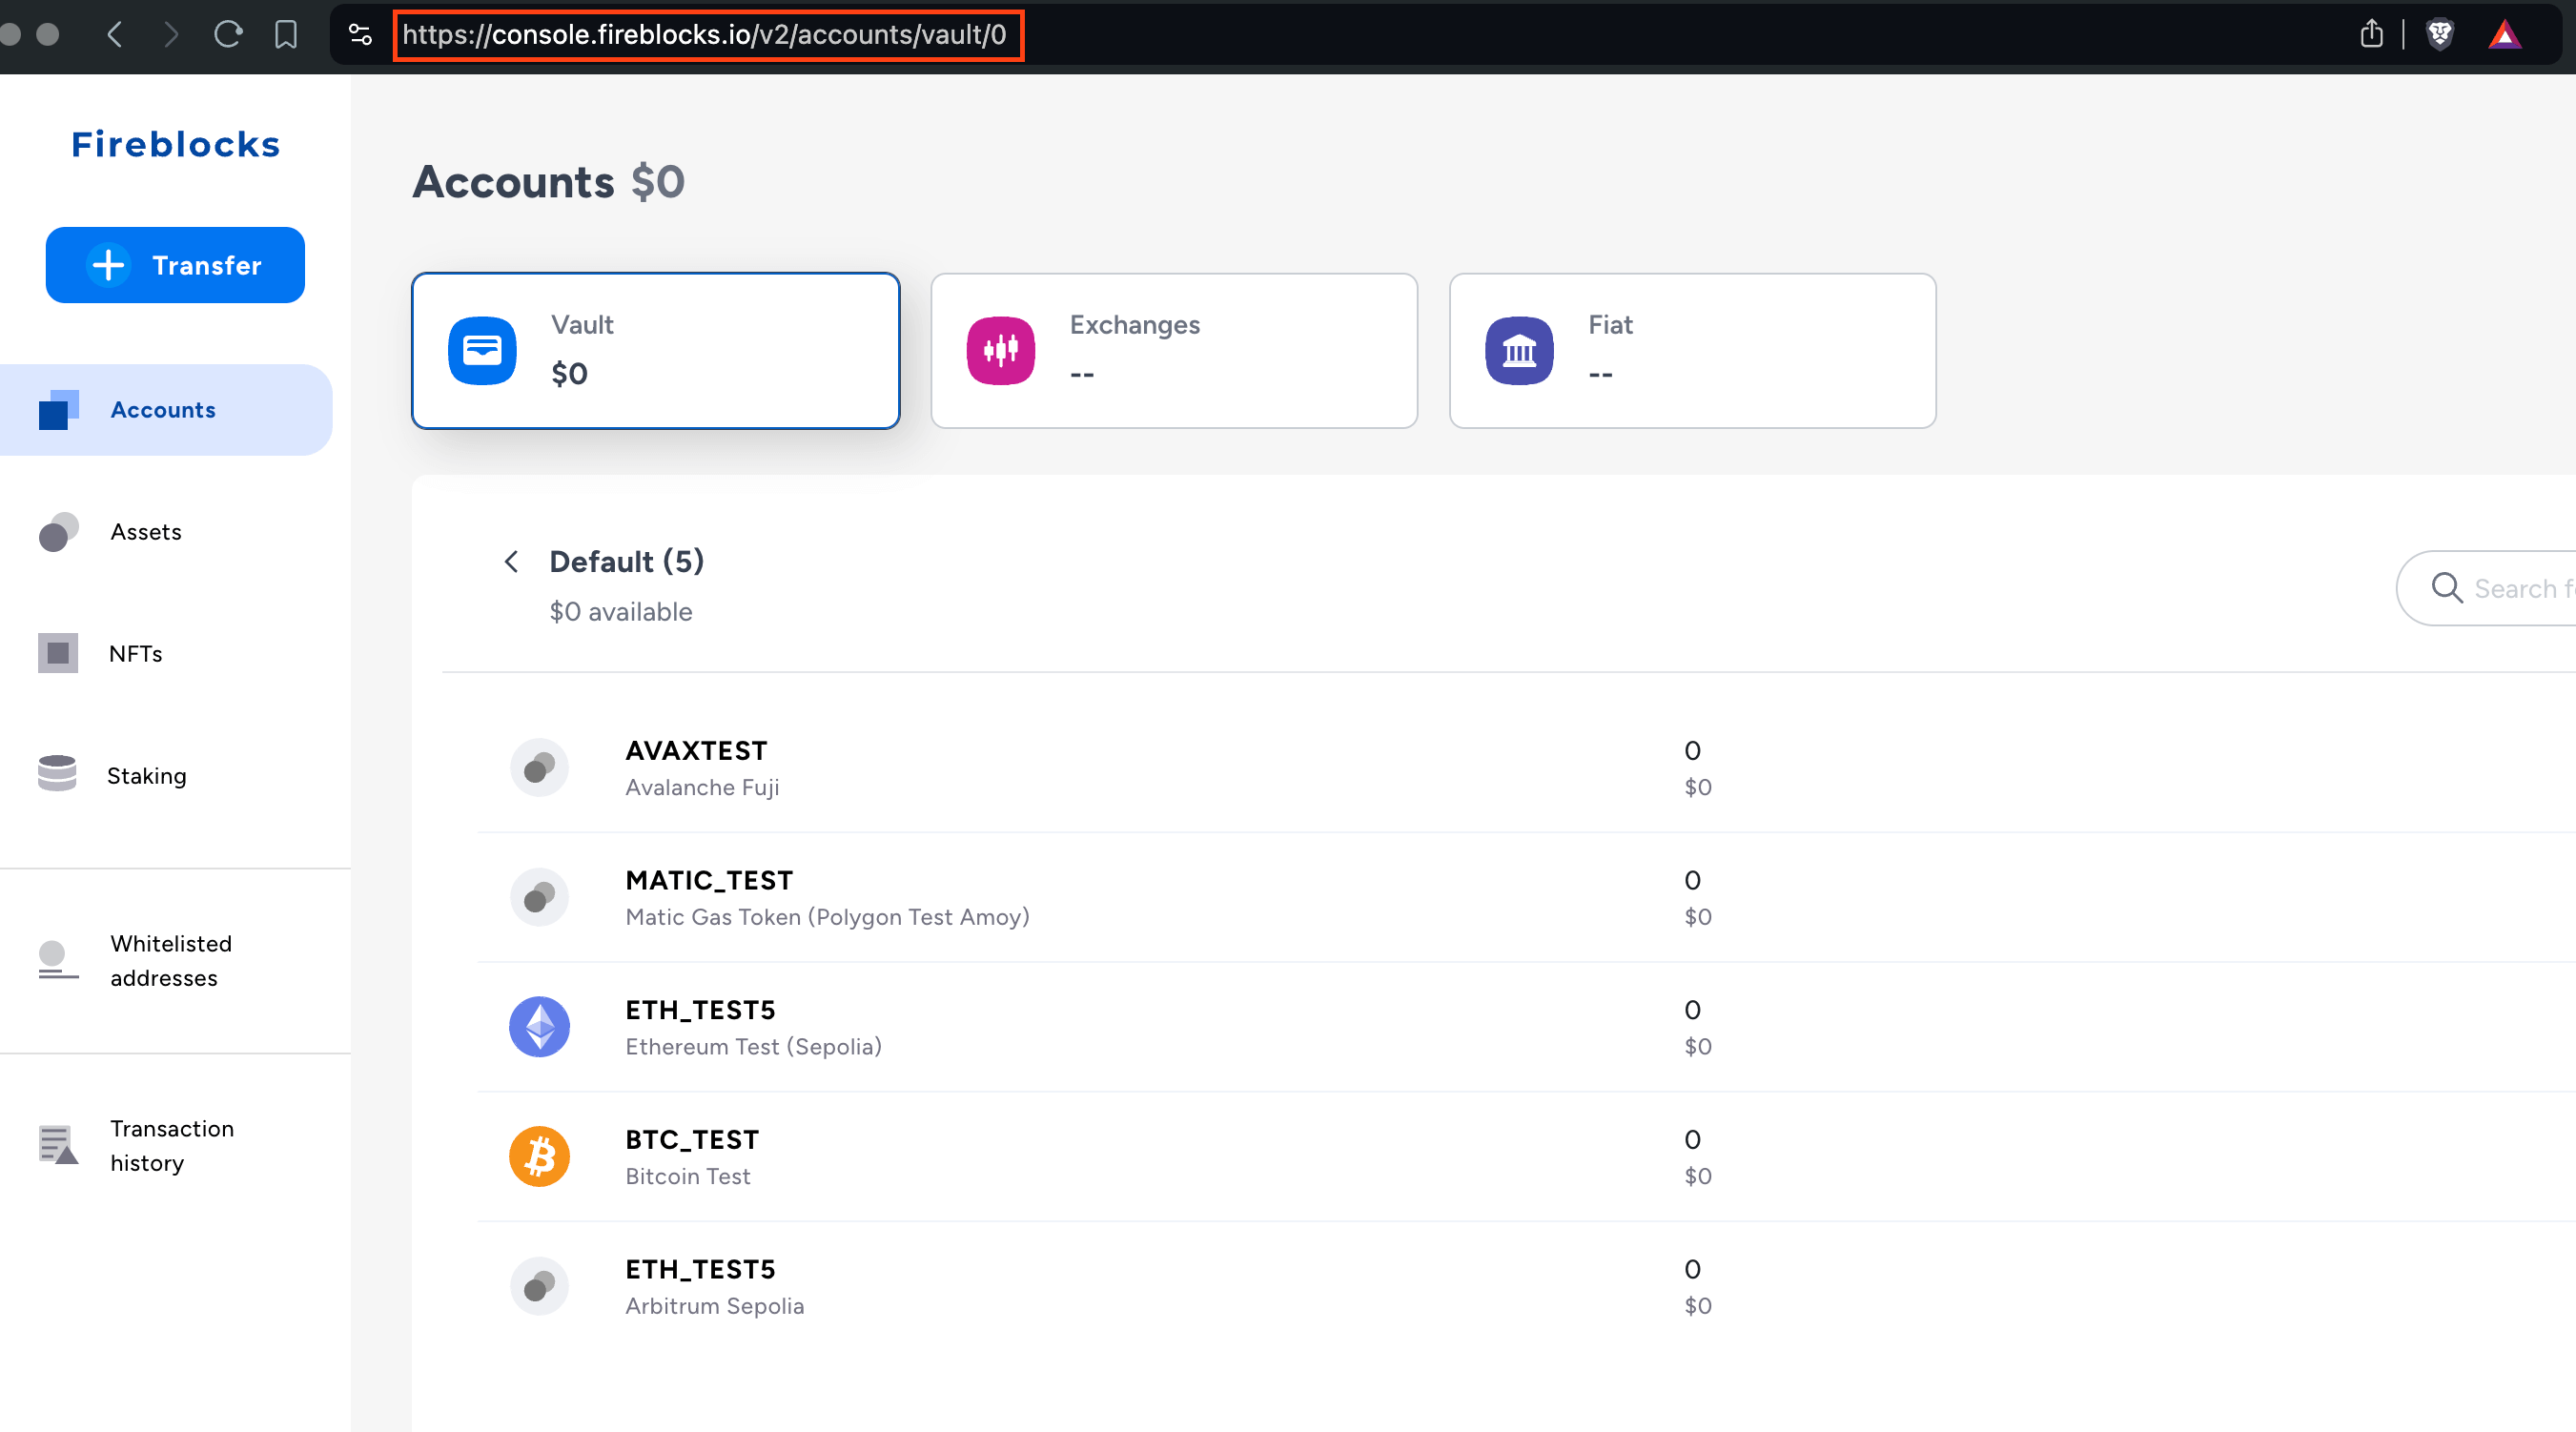Switch to the Exchanges account card

(1173, 350)
